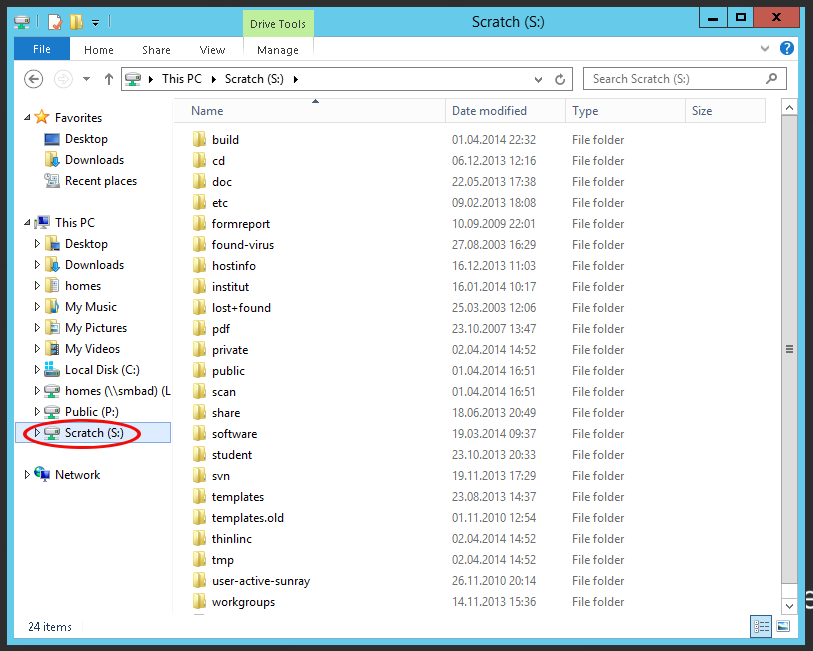The height and width of the screenshot is (651, 813).
Task: Switch to Large icons view in status bar
Action: [783, 626]
